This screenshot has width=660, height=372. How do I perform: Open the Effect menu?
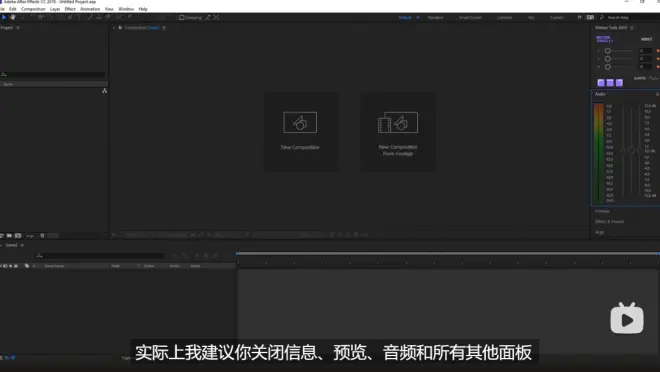coord(70,9)
